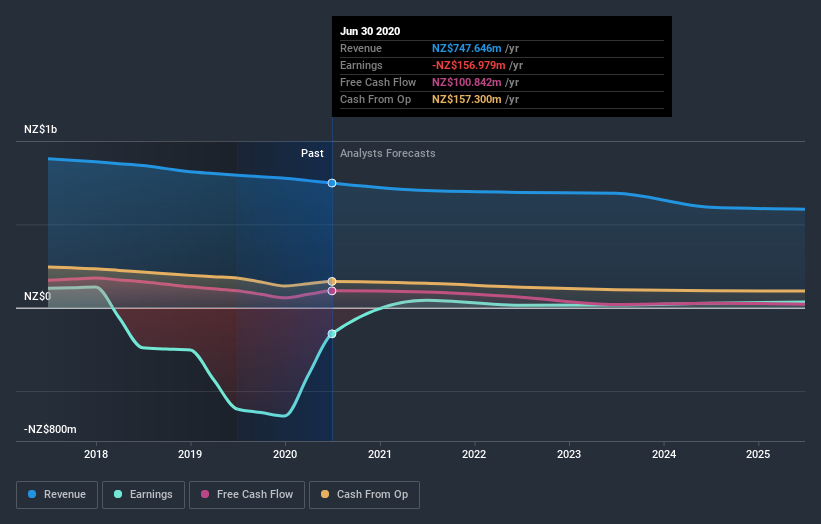Click the Earnings row label in tooltip

pos(361,65)
